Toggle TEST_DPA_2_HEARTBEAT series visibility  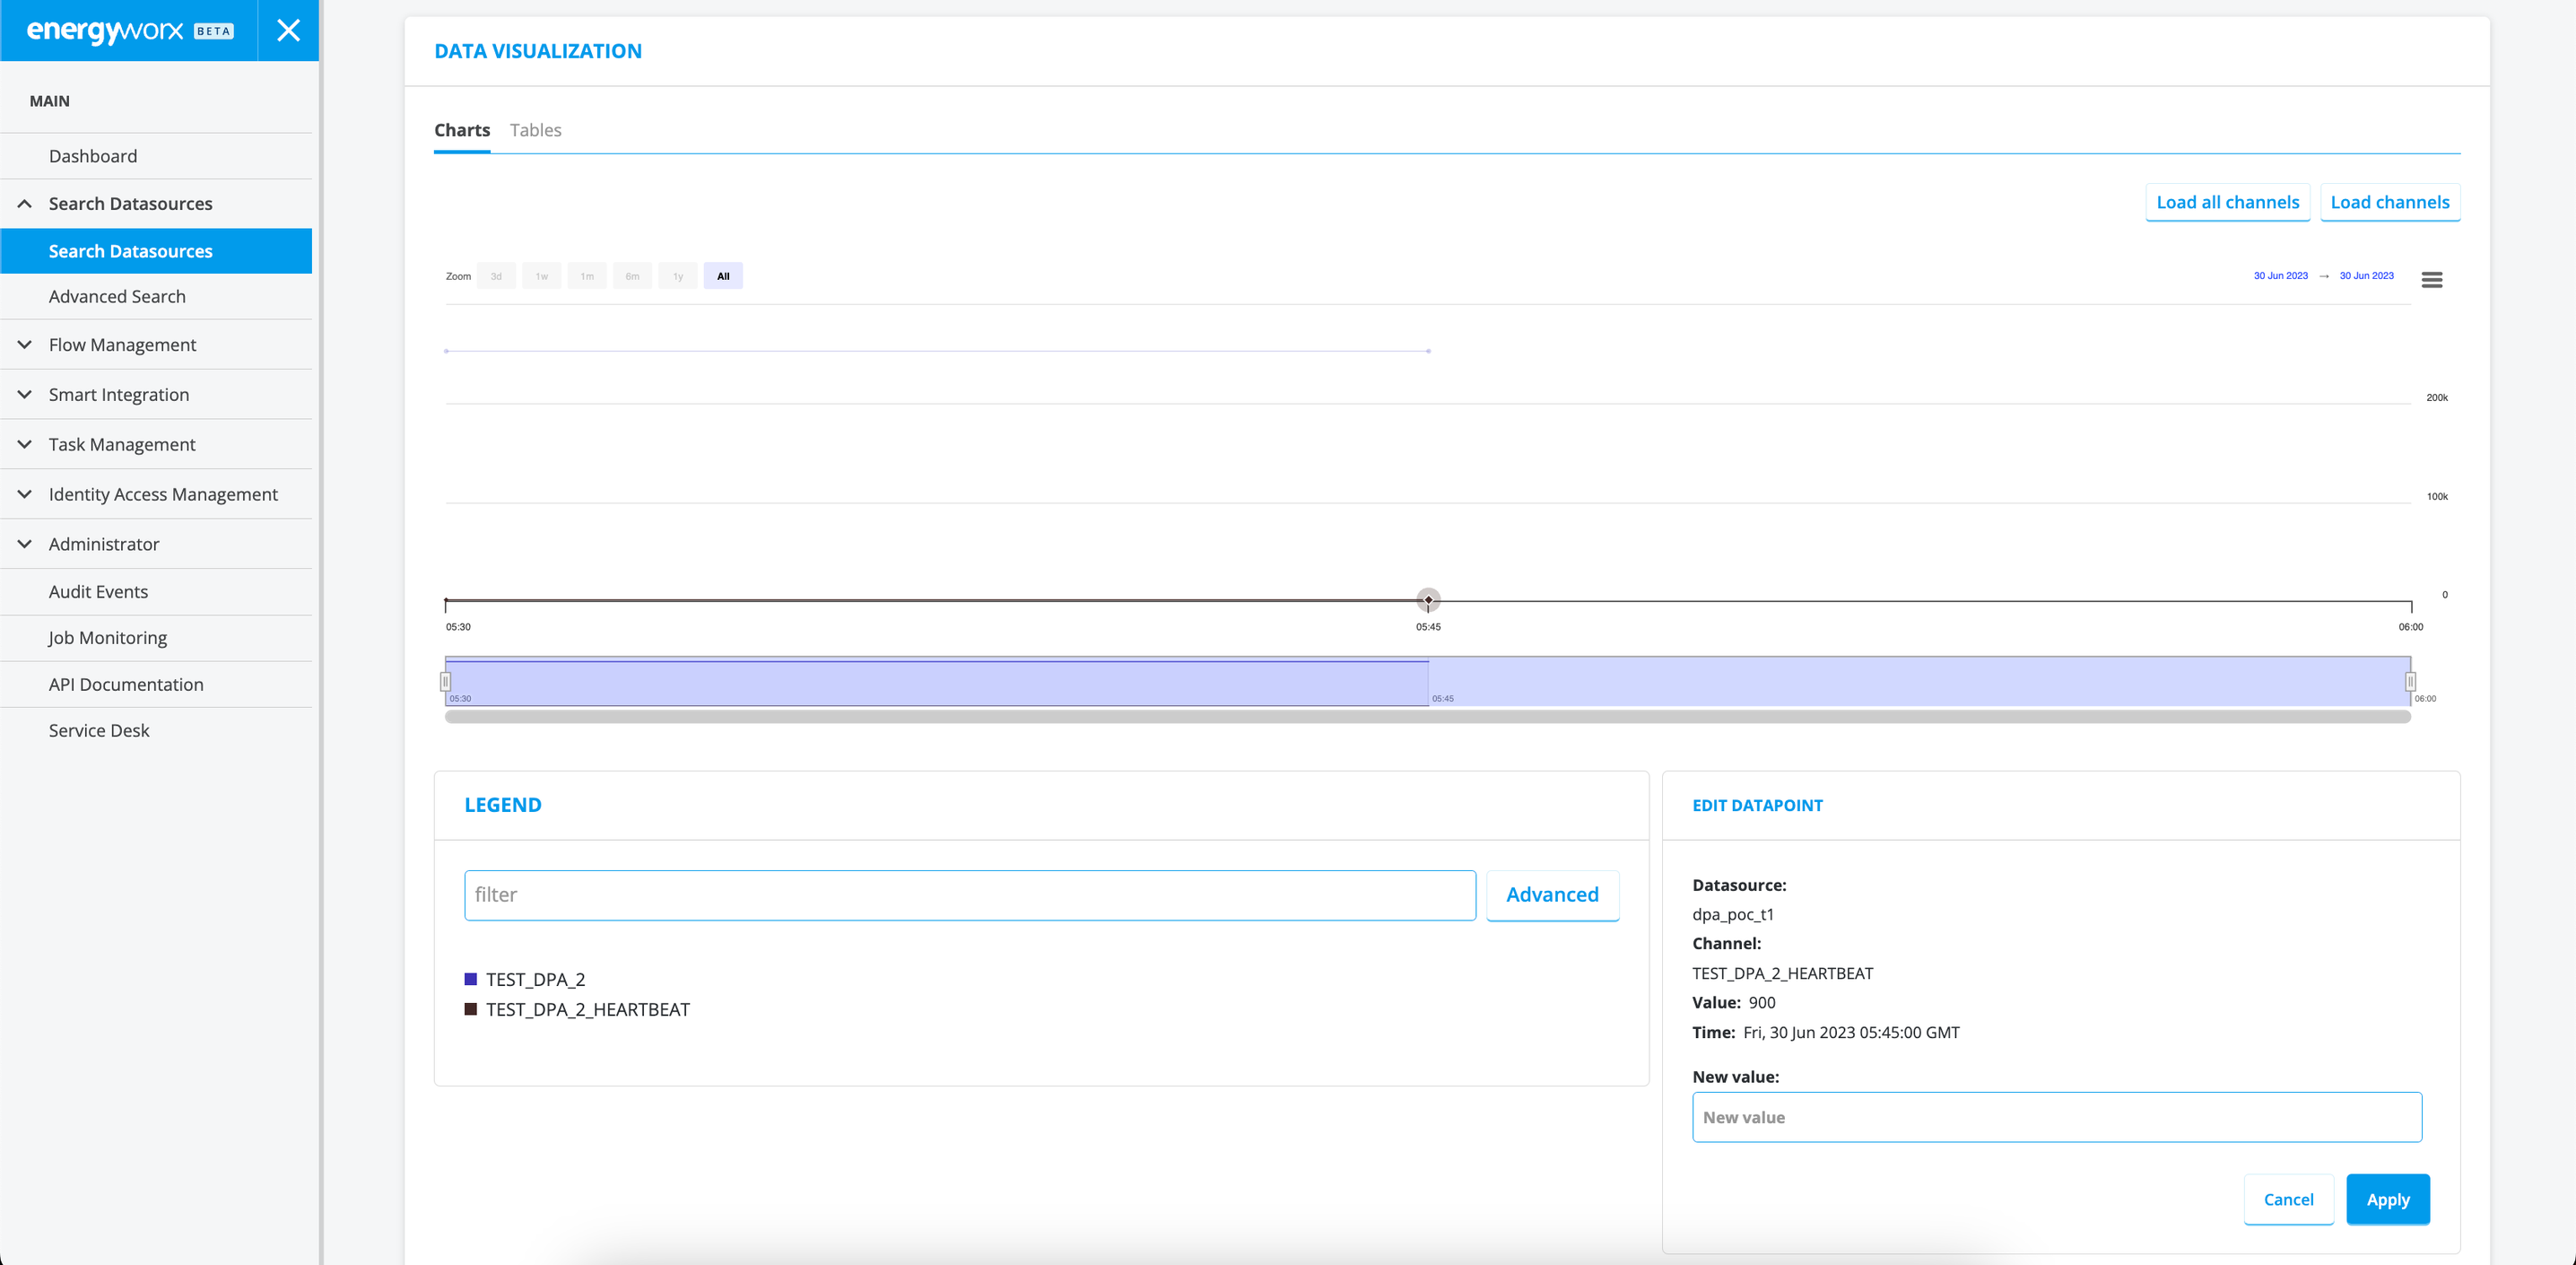pyautogui.click(x=587, y=1009)
